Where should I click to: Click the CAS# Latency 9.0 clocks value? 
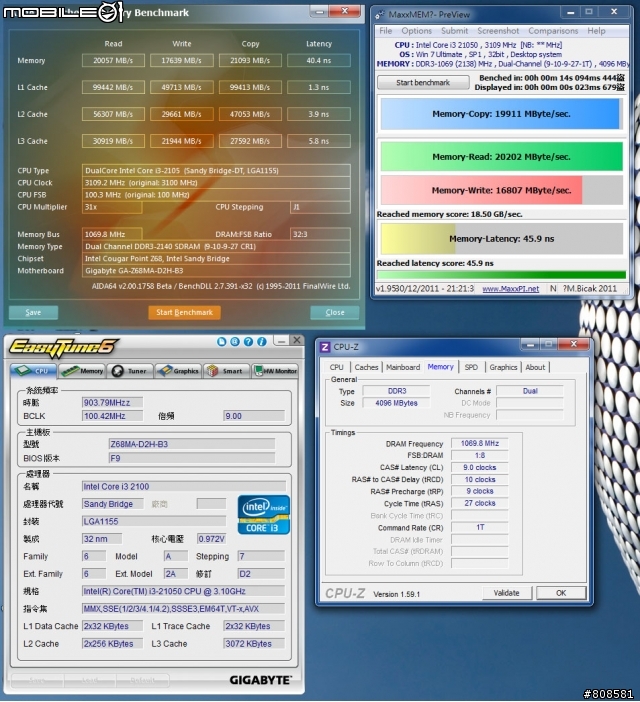point(479,467)
